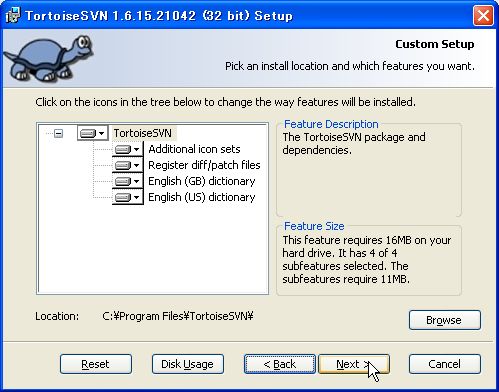Collapse the TortoiseSVN feature tree node

point(59,133)
